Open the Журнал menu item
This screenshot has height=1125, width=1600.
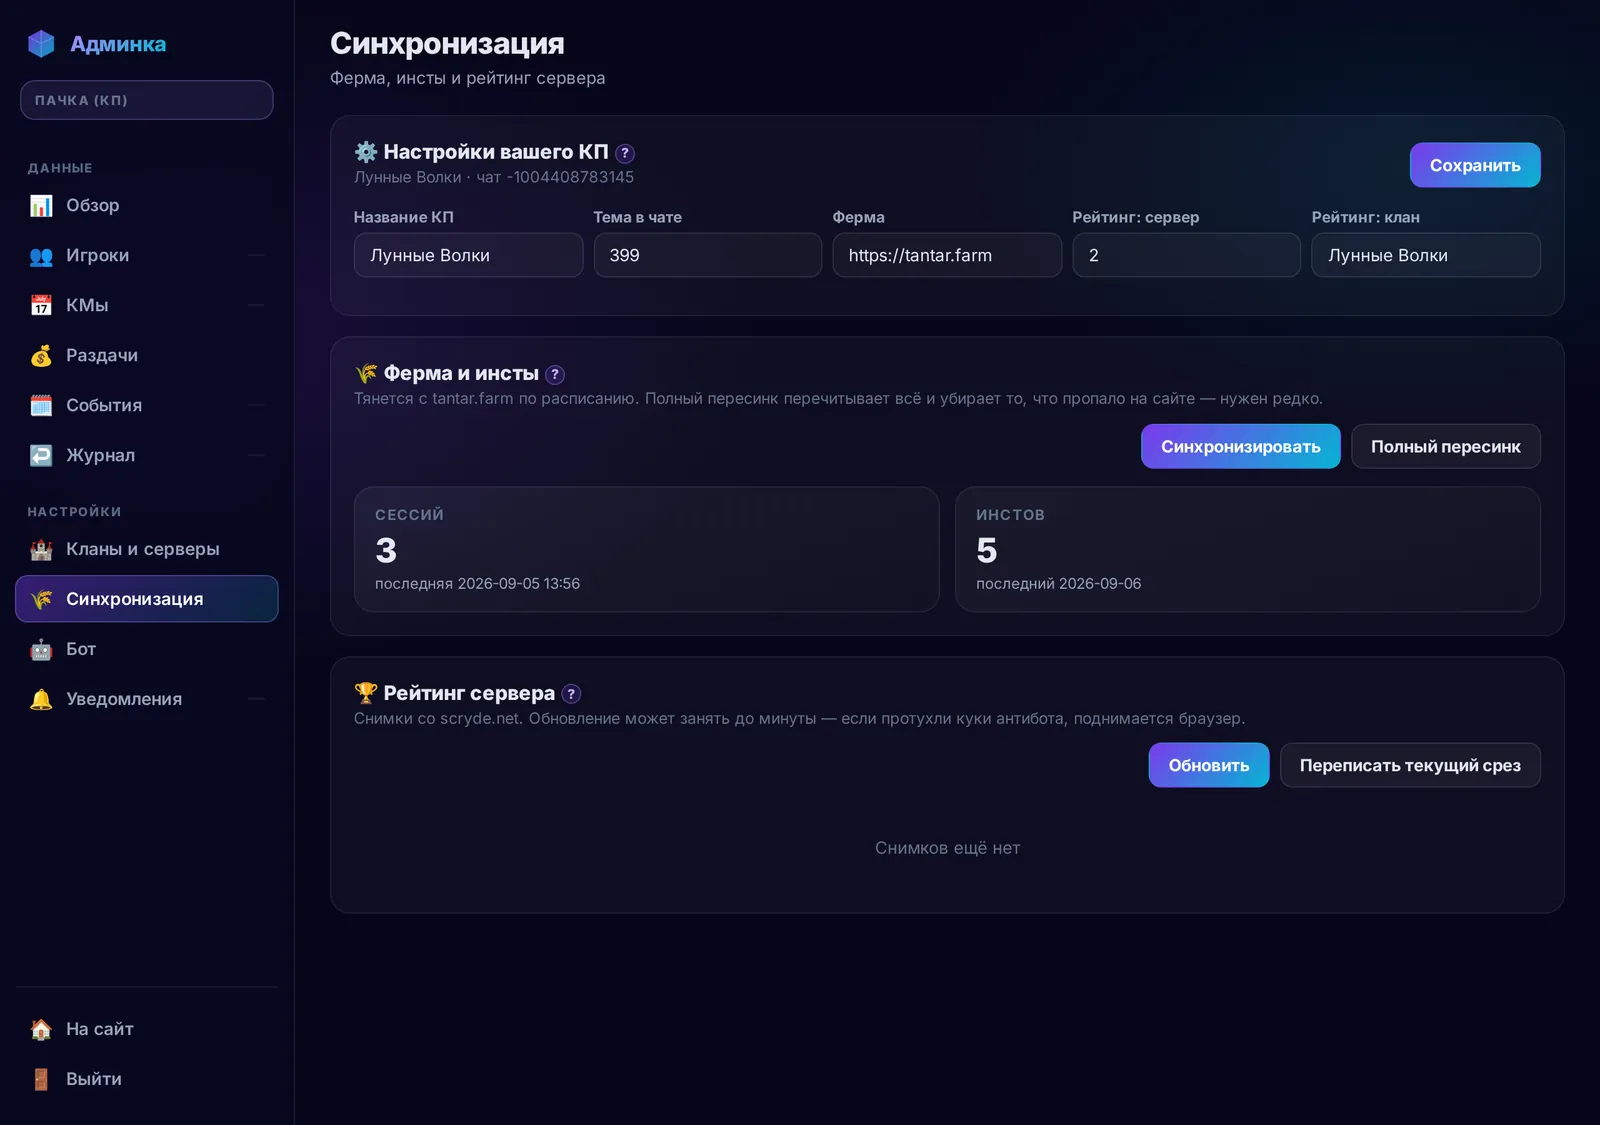click(147, 455)
